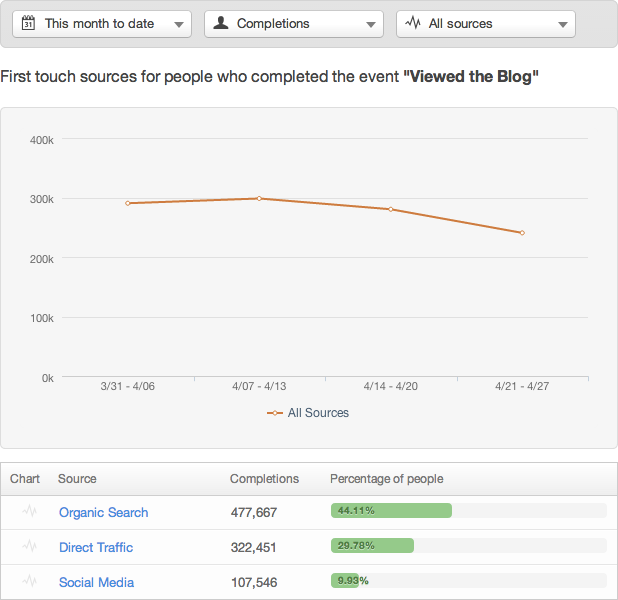Screen dimensions: 618x600
Task: Open the All sources filter dropdown
Action: coord(485,24)
